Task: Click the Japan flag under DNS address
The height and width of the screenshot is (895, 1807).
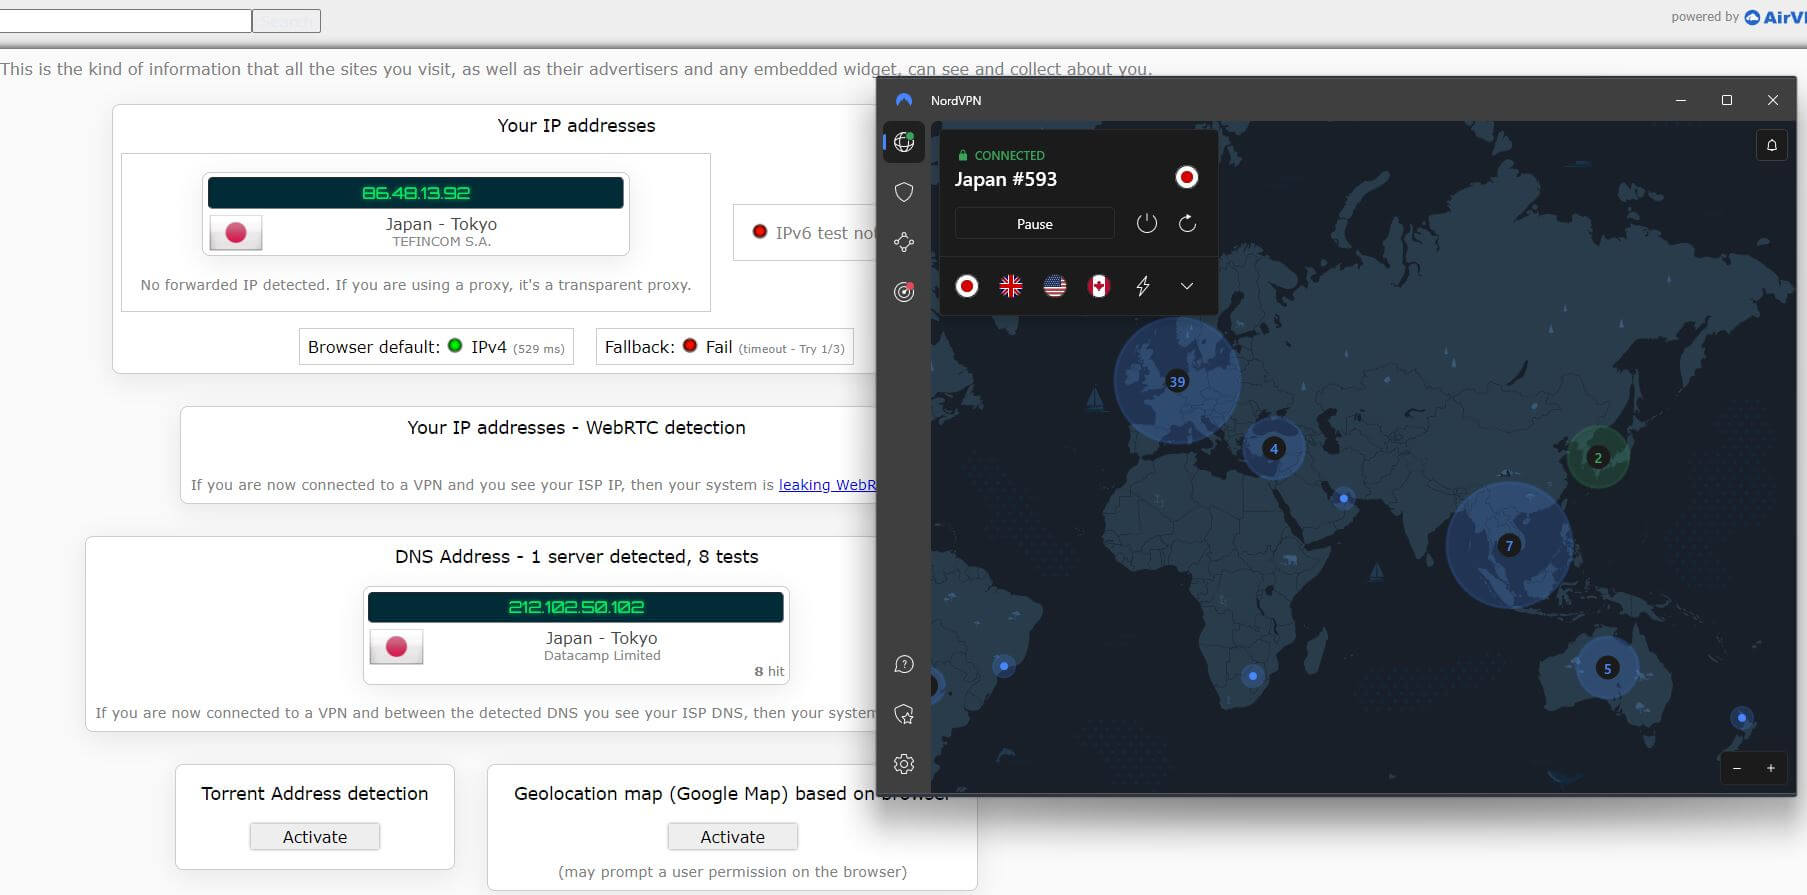Action: click(x=396, y=647)
